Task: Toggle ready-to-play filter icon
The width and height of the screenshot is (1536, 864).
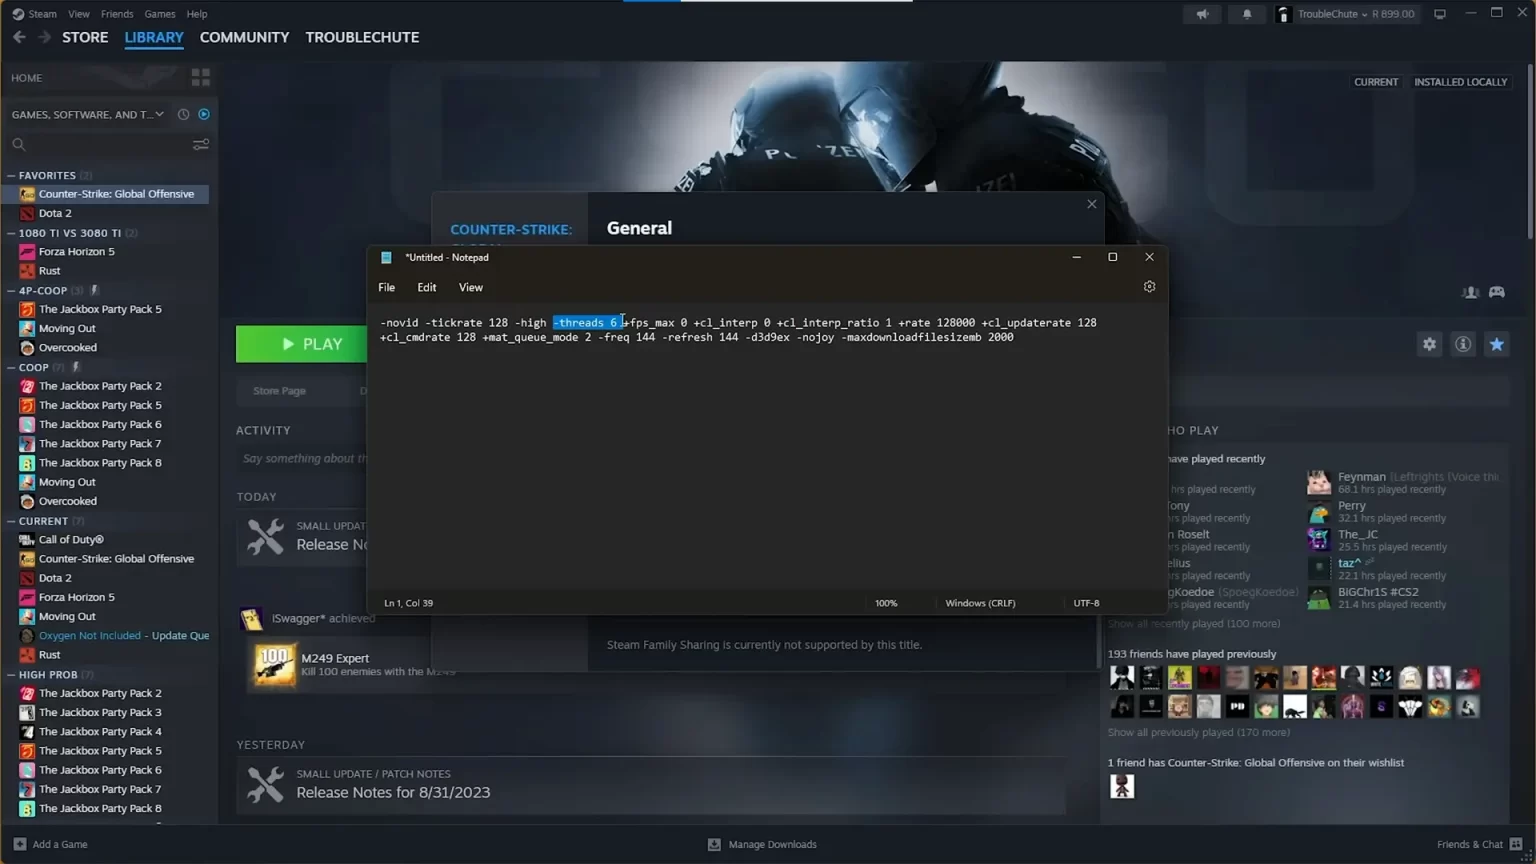Action: [204, 114]
